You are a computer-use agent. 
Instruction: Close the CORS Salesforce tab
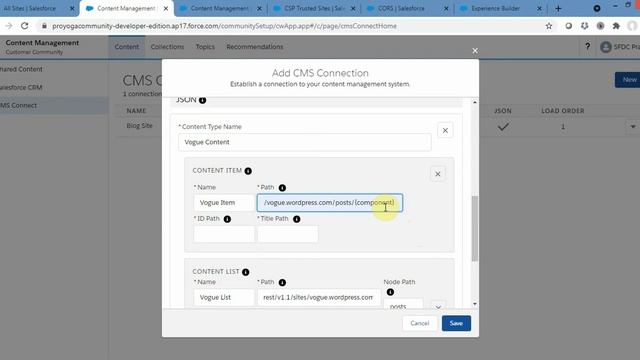[446, 8]
